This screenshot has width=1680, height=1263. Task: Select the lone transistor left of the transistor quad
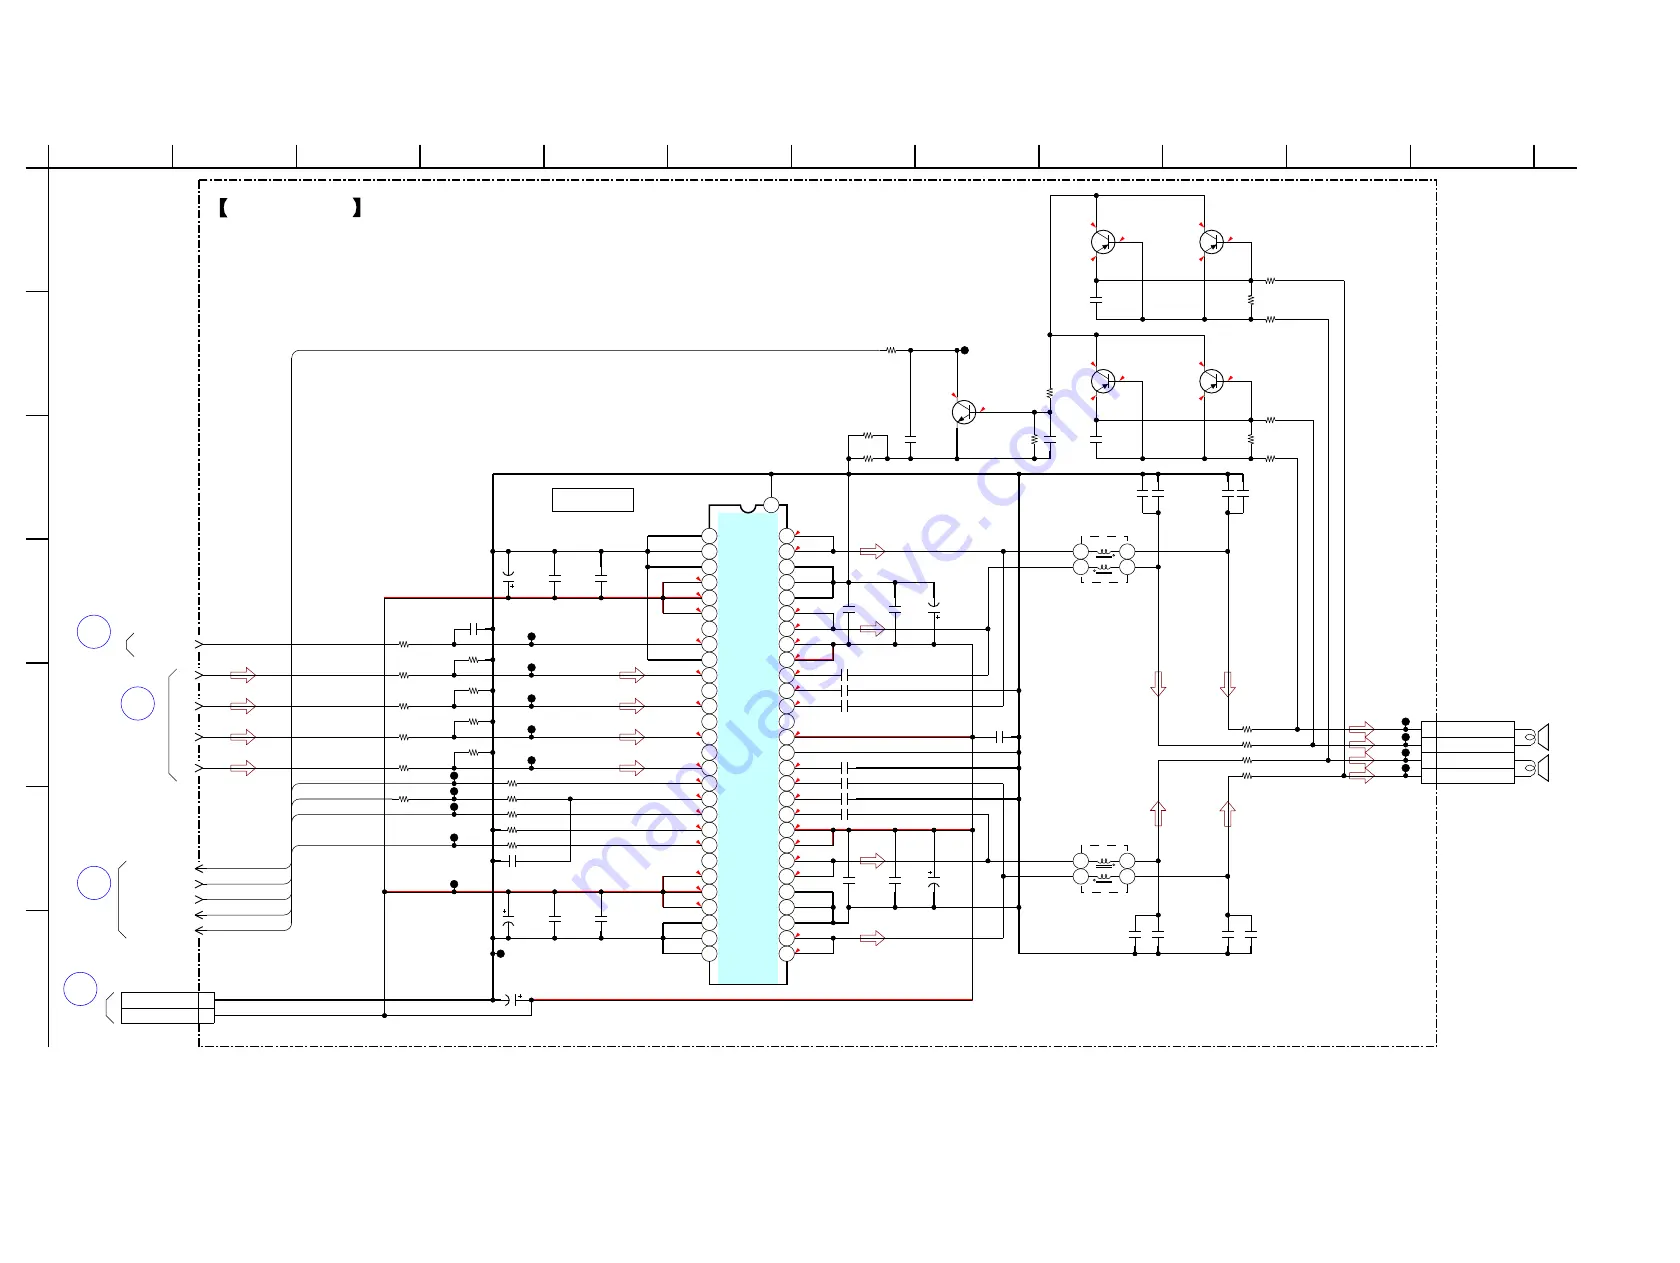click(963, 412)
